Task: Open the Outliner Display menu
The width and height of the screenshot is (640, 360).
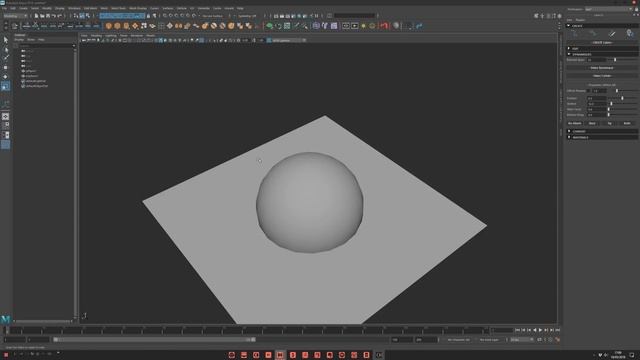Action: (19, 40)
